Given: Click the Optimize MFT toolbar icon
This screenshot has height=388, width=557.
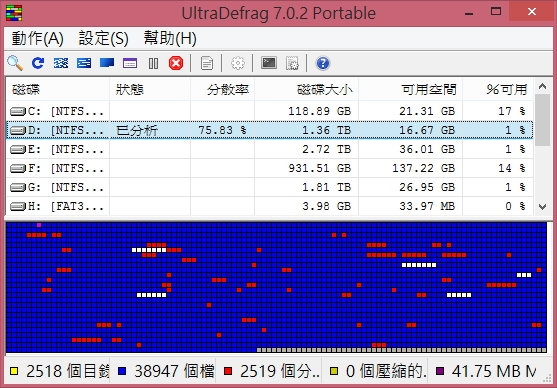Looking at the screenshot, I should [130, 63].
